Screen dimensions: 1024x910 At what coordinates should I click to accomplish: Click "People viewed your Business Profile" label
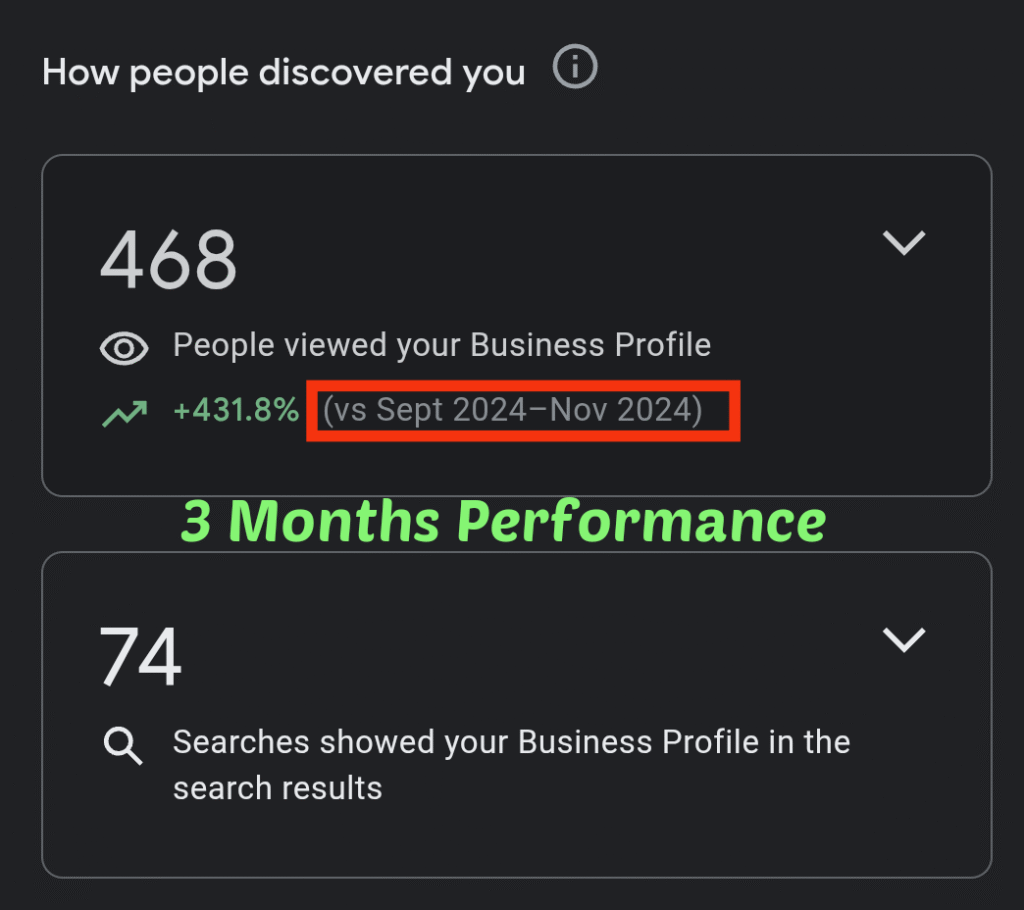(441, 346)
